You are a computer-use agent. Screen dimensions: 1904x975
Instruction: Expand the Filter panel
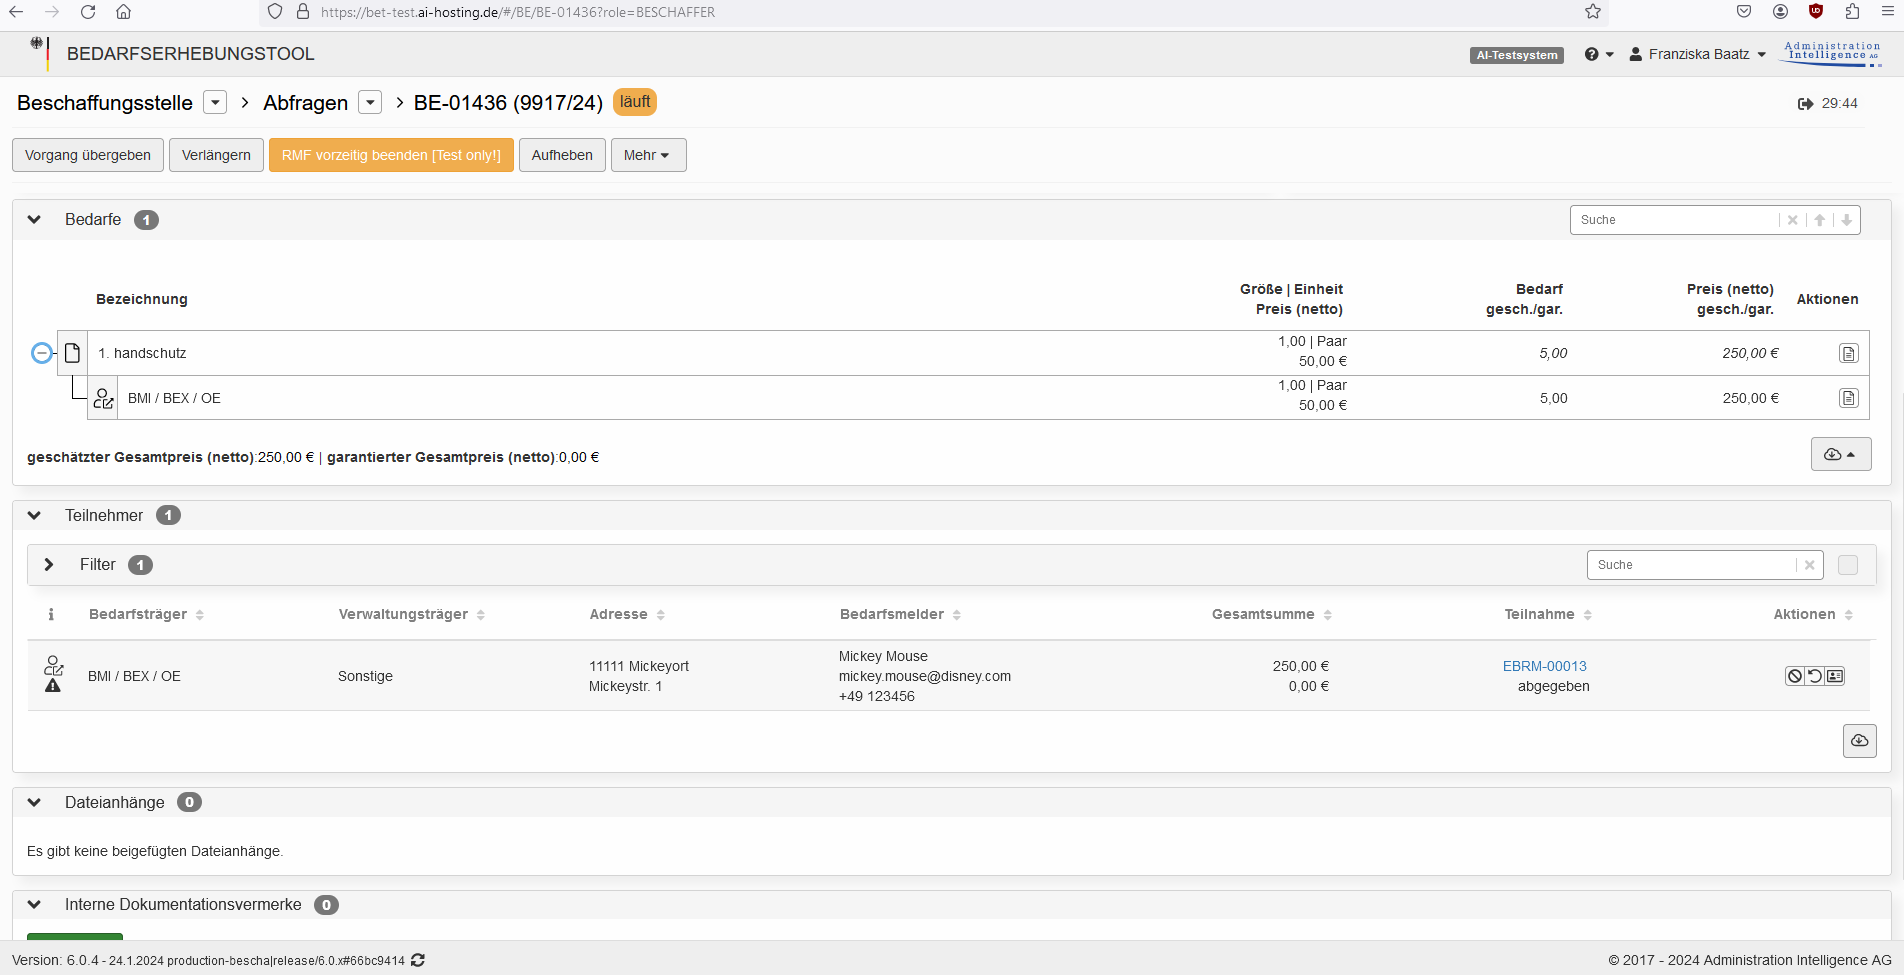click(49, 565)
